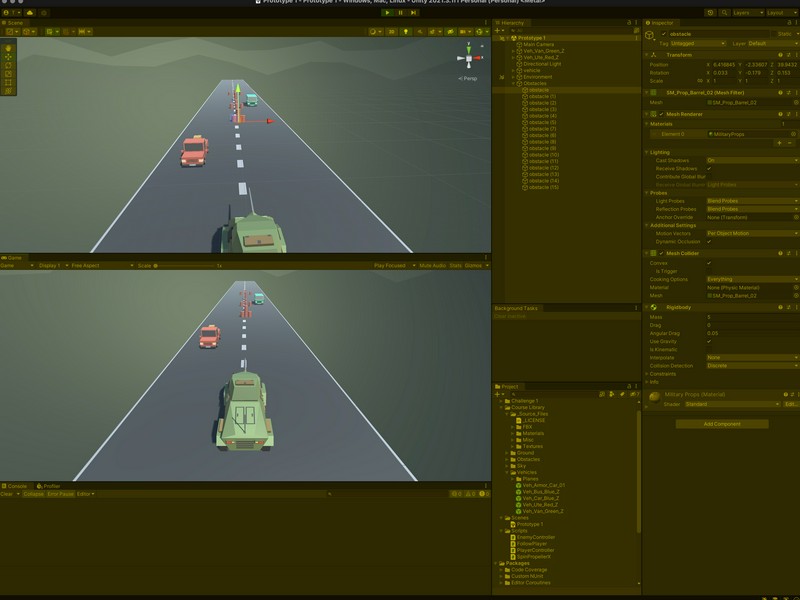Select the Hierarchy tab

tap(510, 22)
